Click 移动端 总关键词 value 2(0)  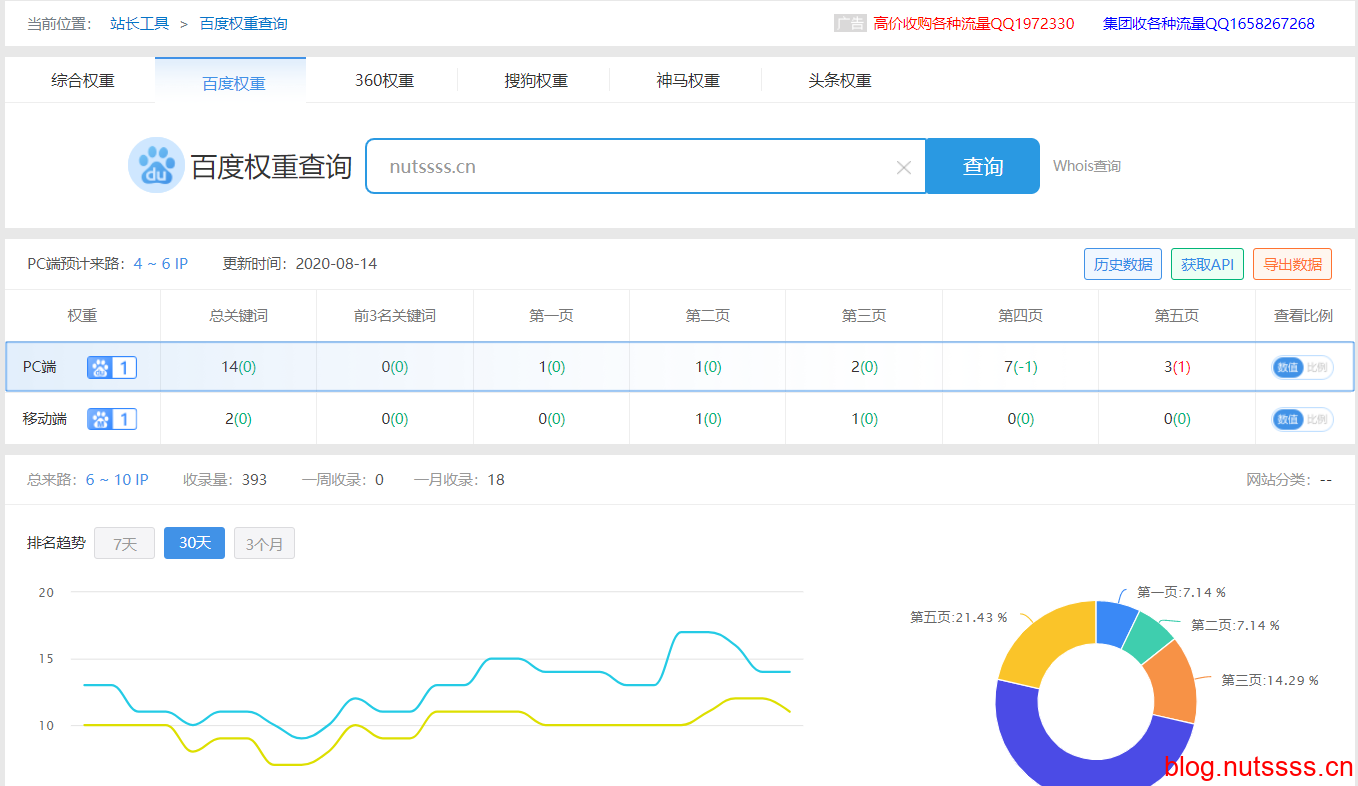point(238,419)
